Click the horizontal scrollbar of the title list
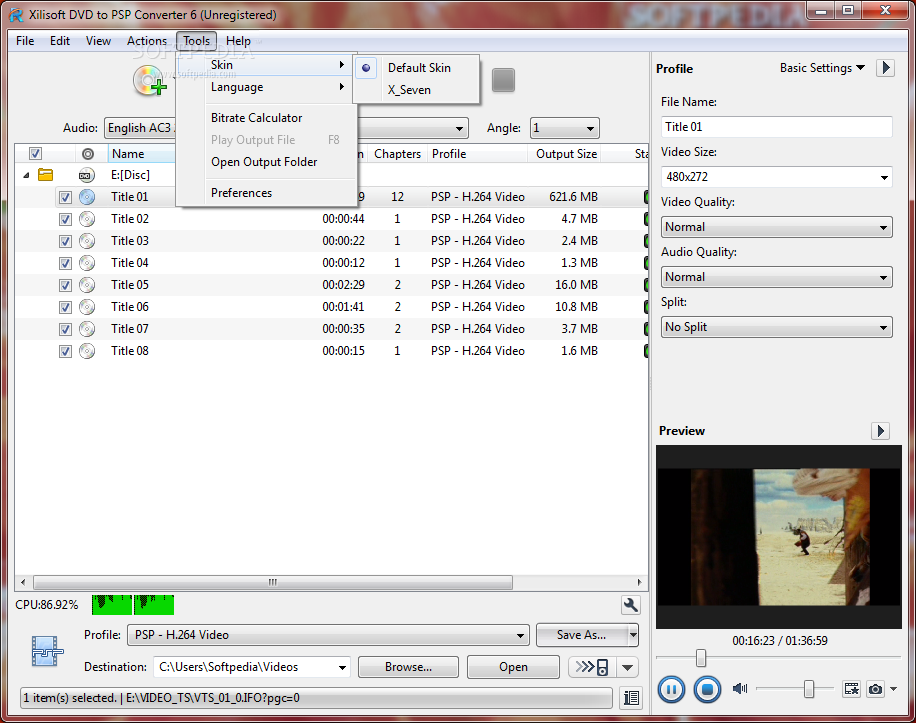Screen dimensions: 916x723 point(273,582)
